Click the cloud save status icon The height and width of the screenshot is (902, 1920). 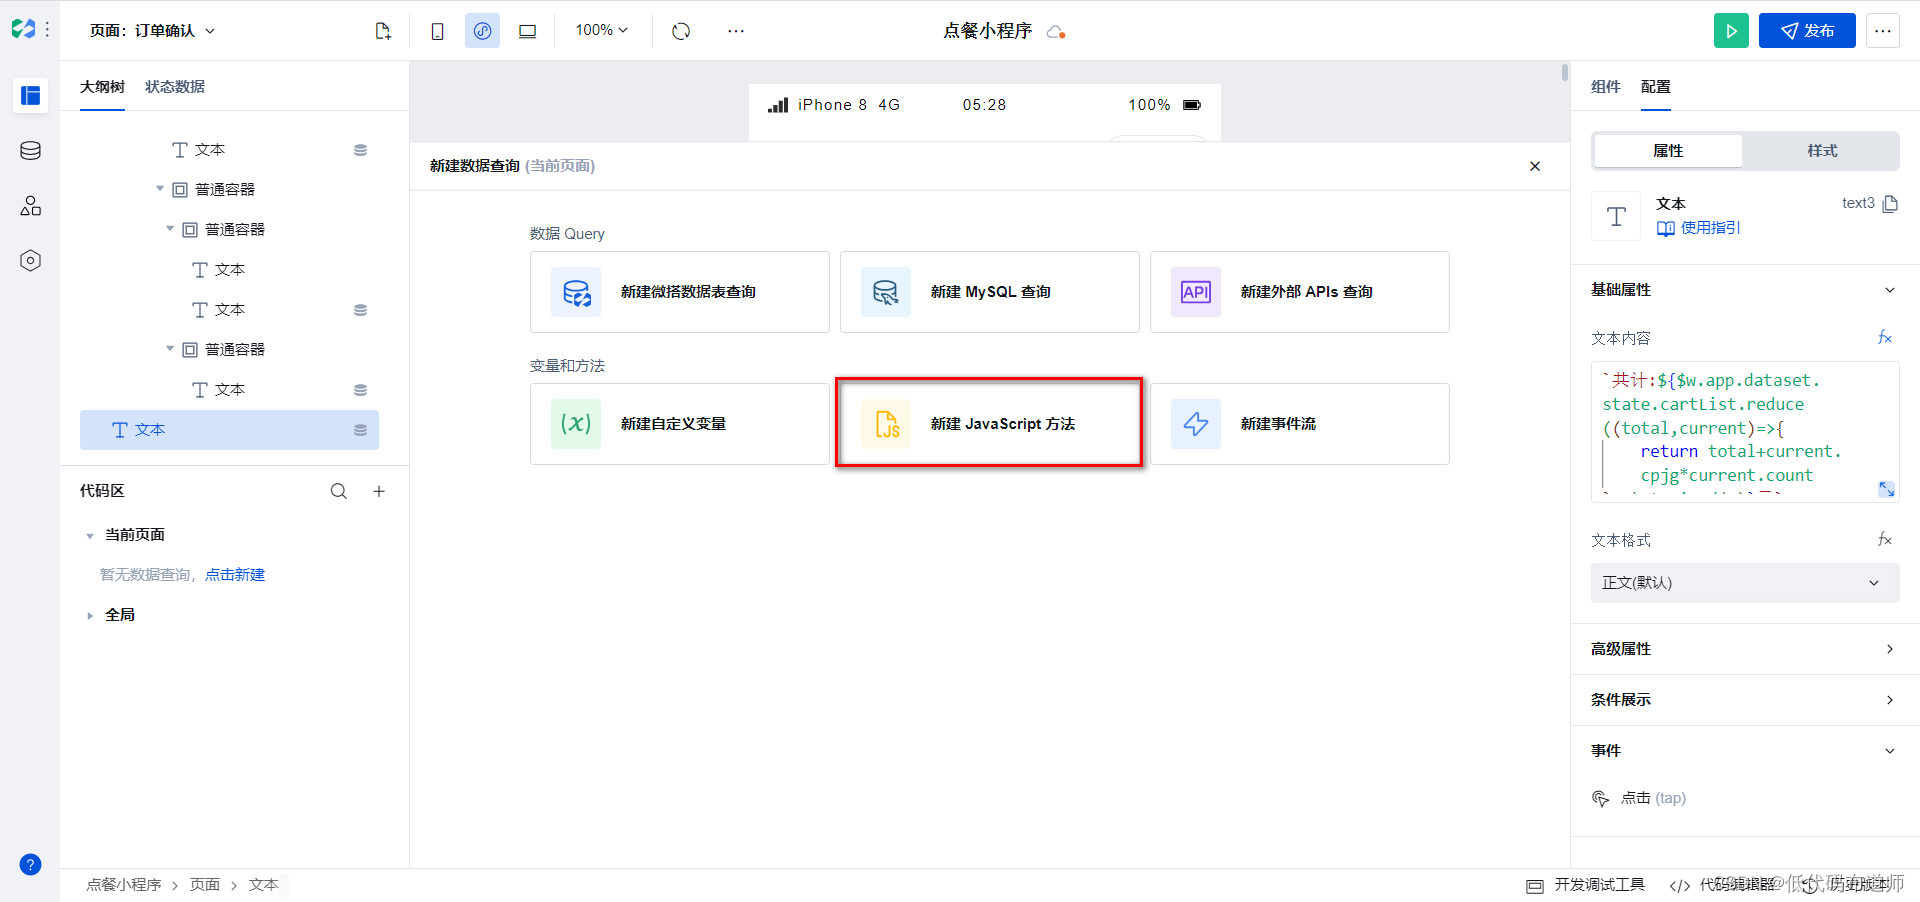(x=1056, y=32)
